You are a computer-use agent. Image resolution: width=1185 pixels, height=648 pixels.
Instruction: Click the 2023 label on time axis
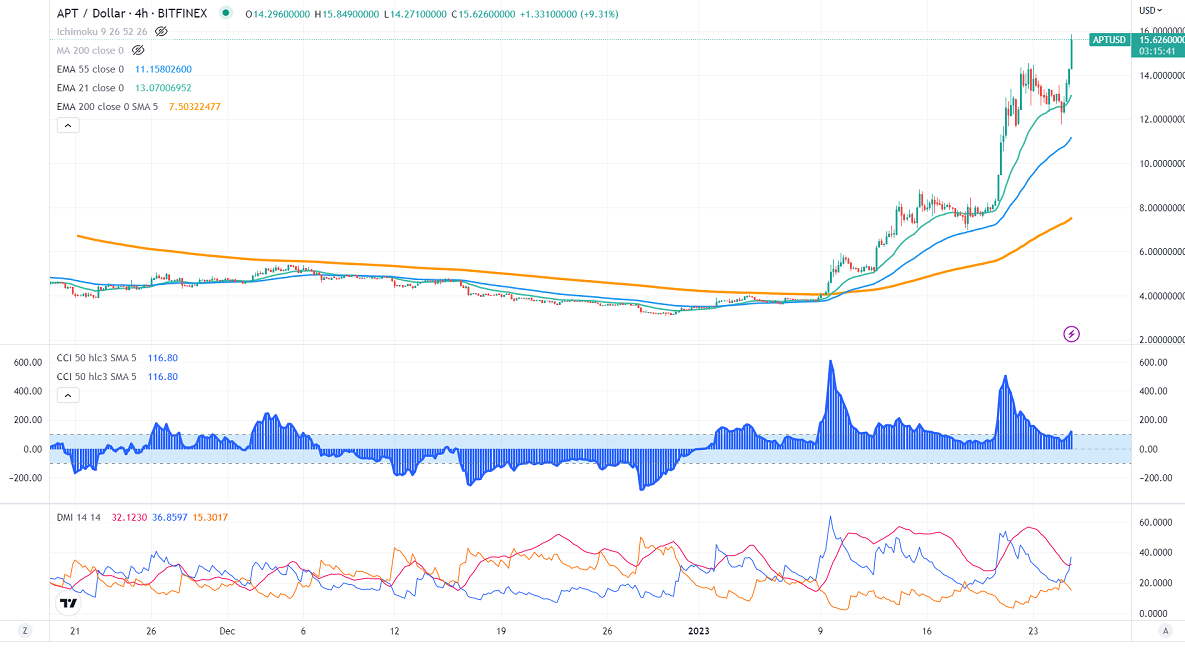tap(701, 631)
